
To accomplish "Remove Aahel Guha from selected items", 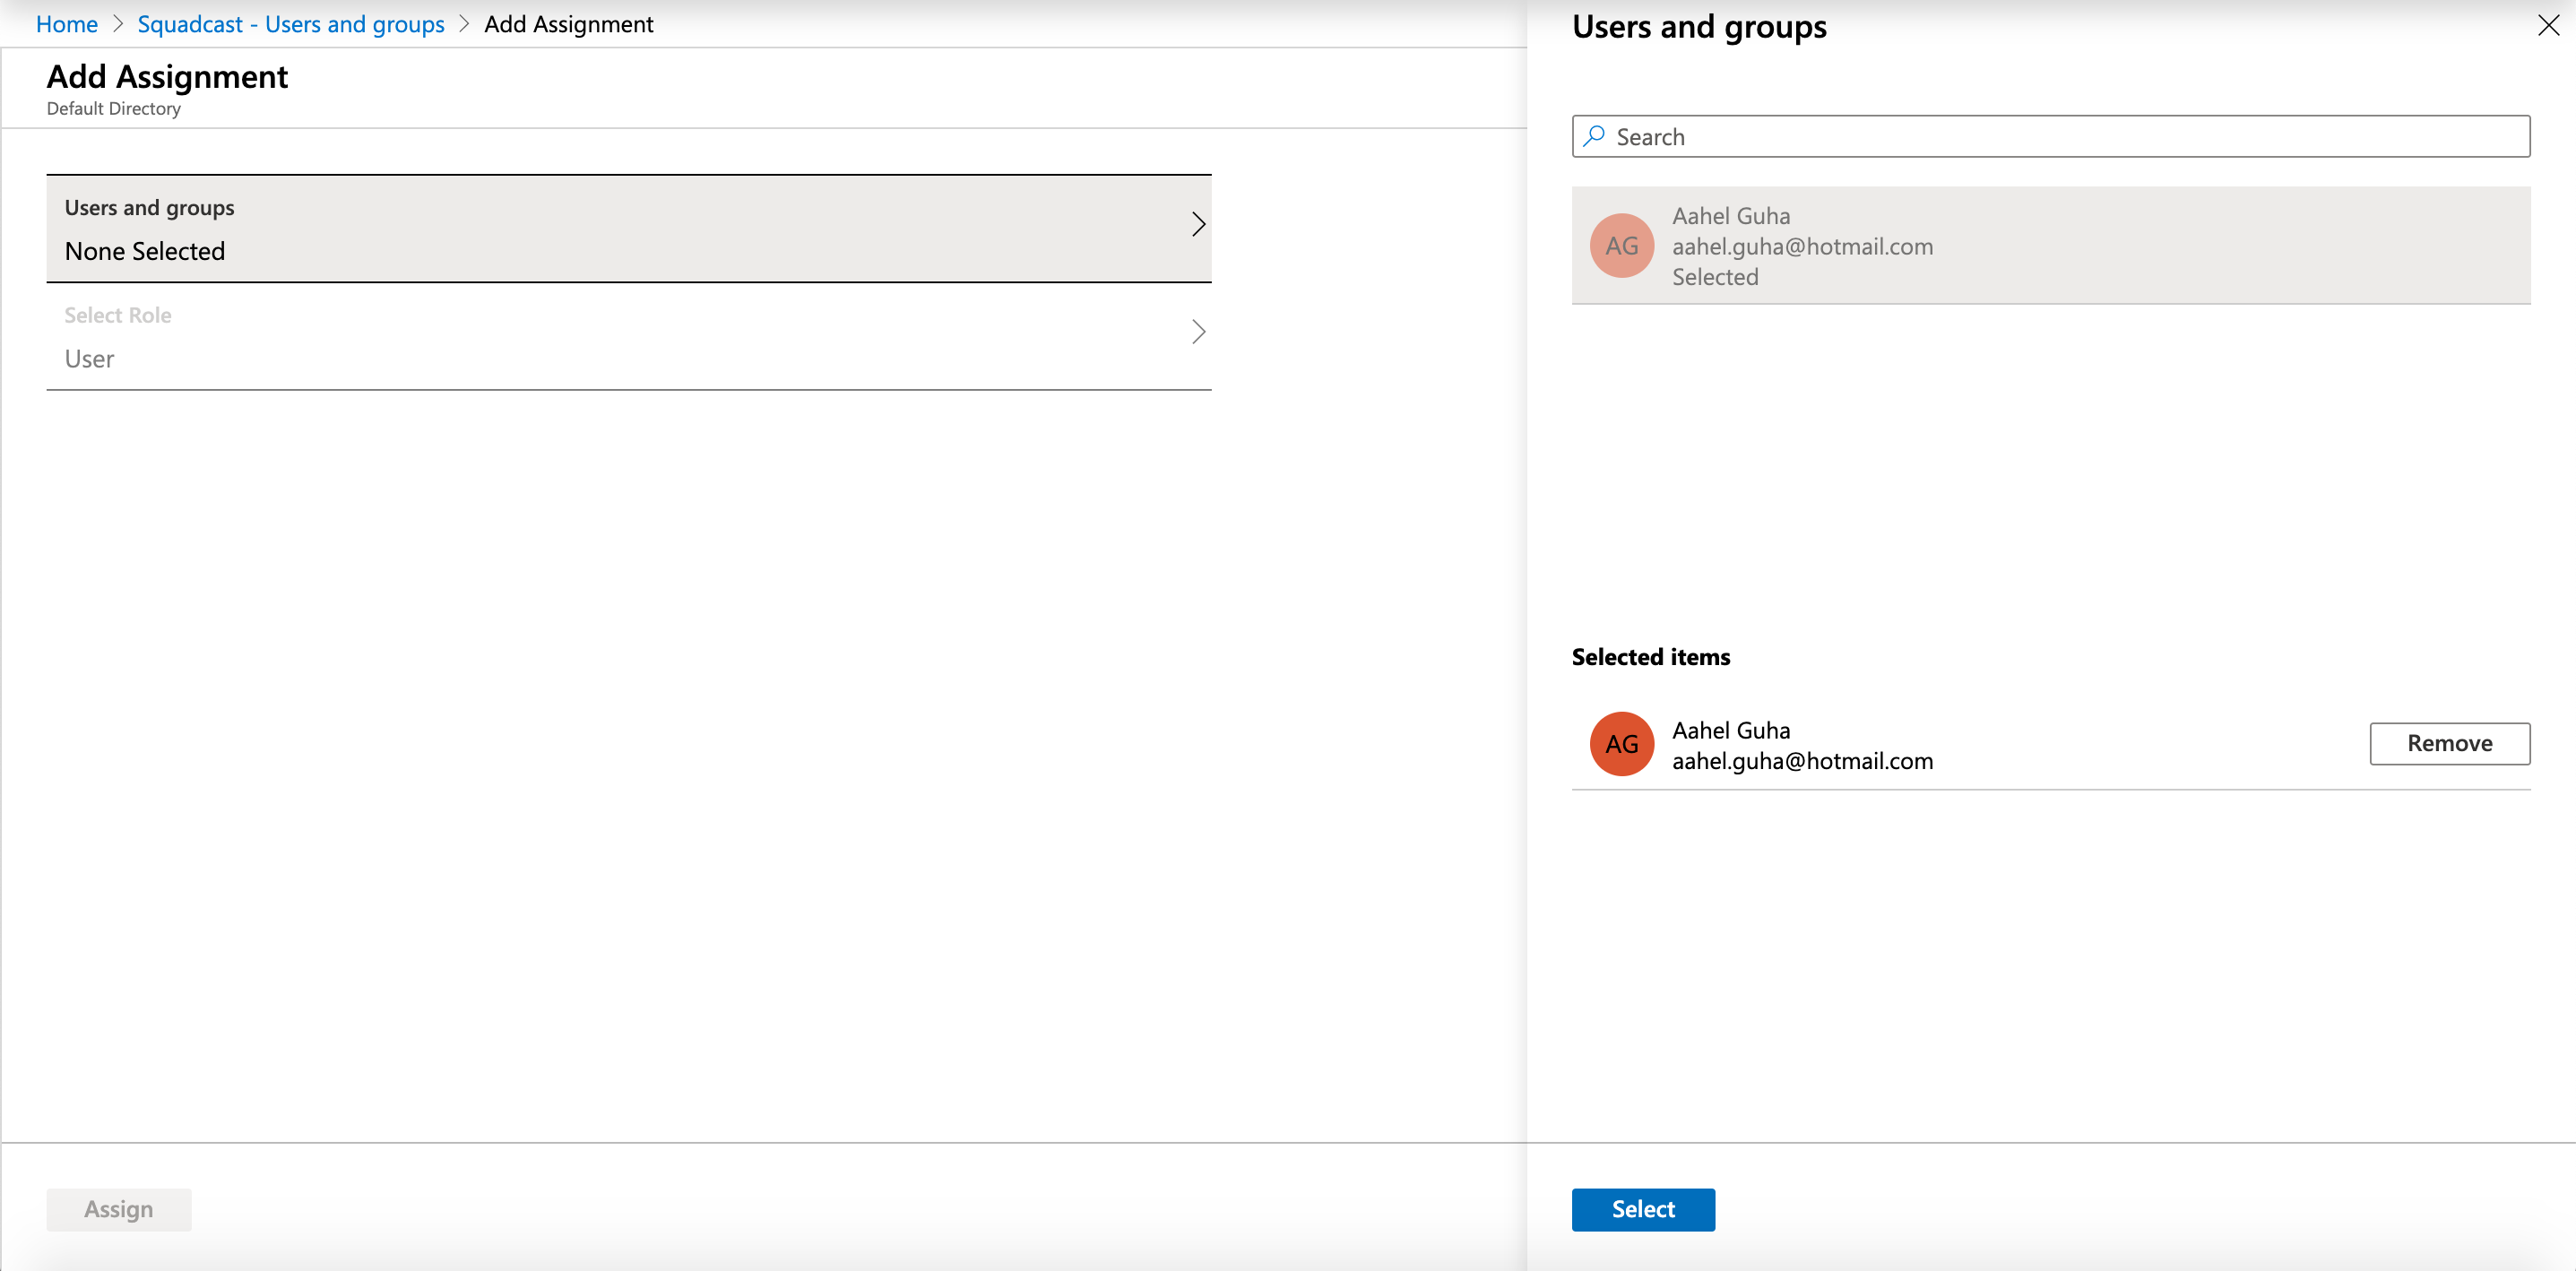I will [2449, 744].
